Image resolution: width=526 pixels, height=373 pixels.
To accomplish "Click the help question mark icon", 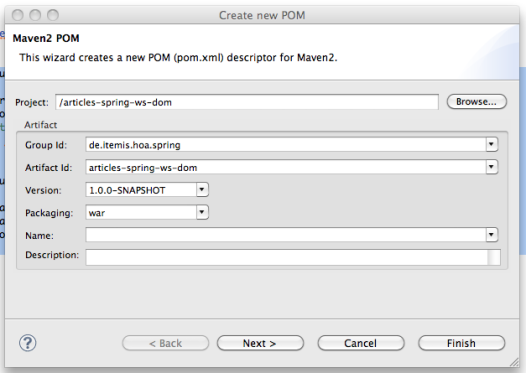I will (x=28, y=343).
